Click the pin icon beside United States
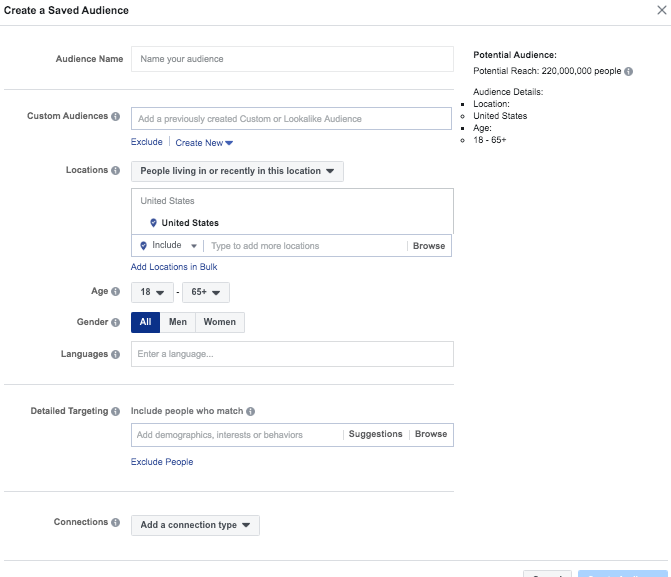Image resolution: width=671 pixels, height=577 pixels. coord(153,223)
